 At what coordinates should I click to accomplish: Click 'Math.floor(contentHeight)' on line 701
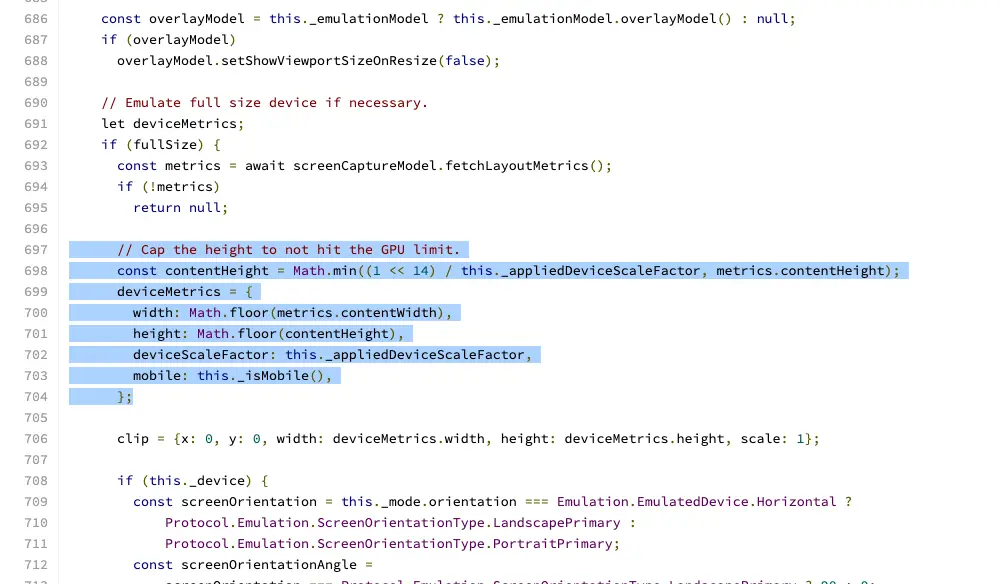296,334
